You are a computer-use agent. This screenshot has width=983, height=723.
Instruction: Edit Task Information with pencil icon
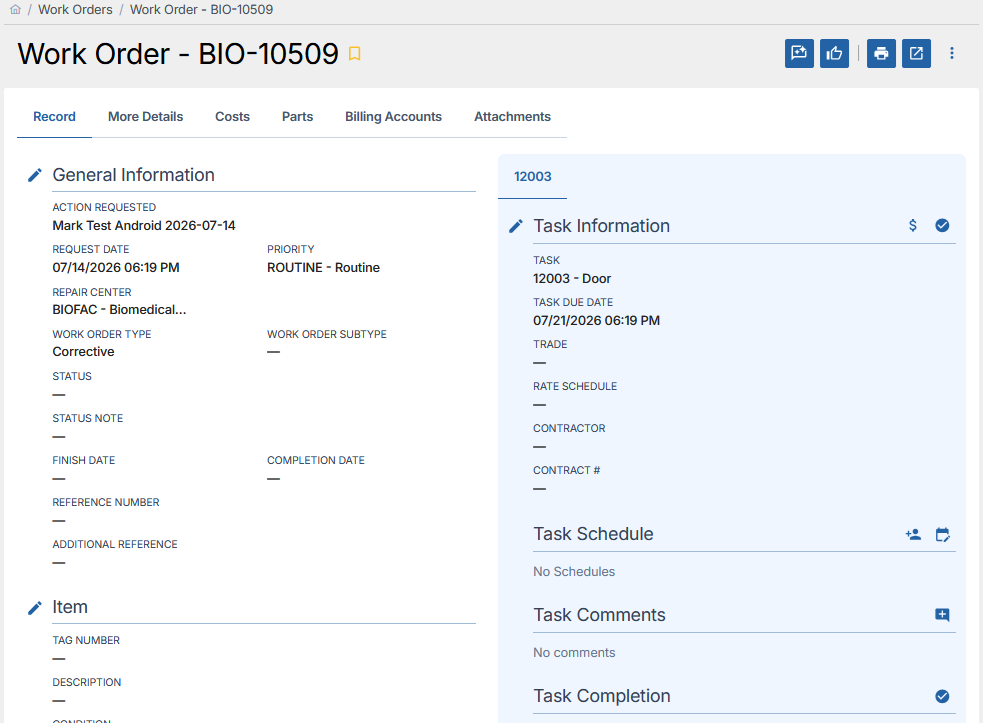pyautogui.click(x=516, y=226)
